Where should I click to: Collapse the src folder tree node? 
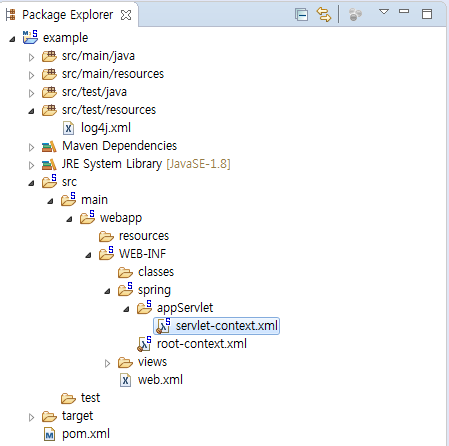tap(31, 183)
